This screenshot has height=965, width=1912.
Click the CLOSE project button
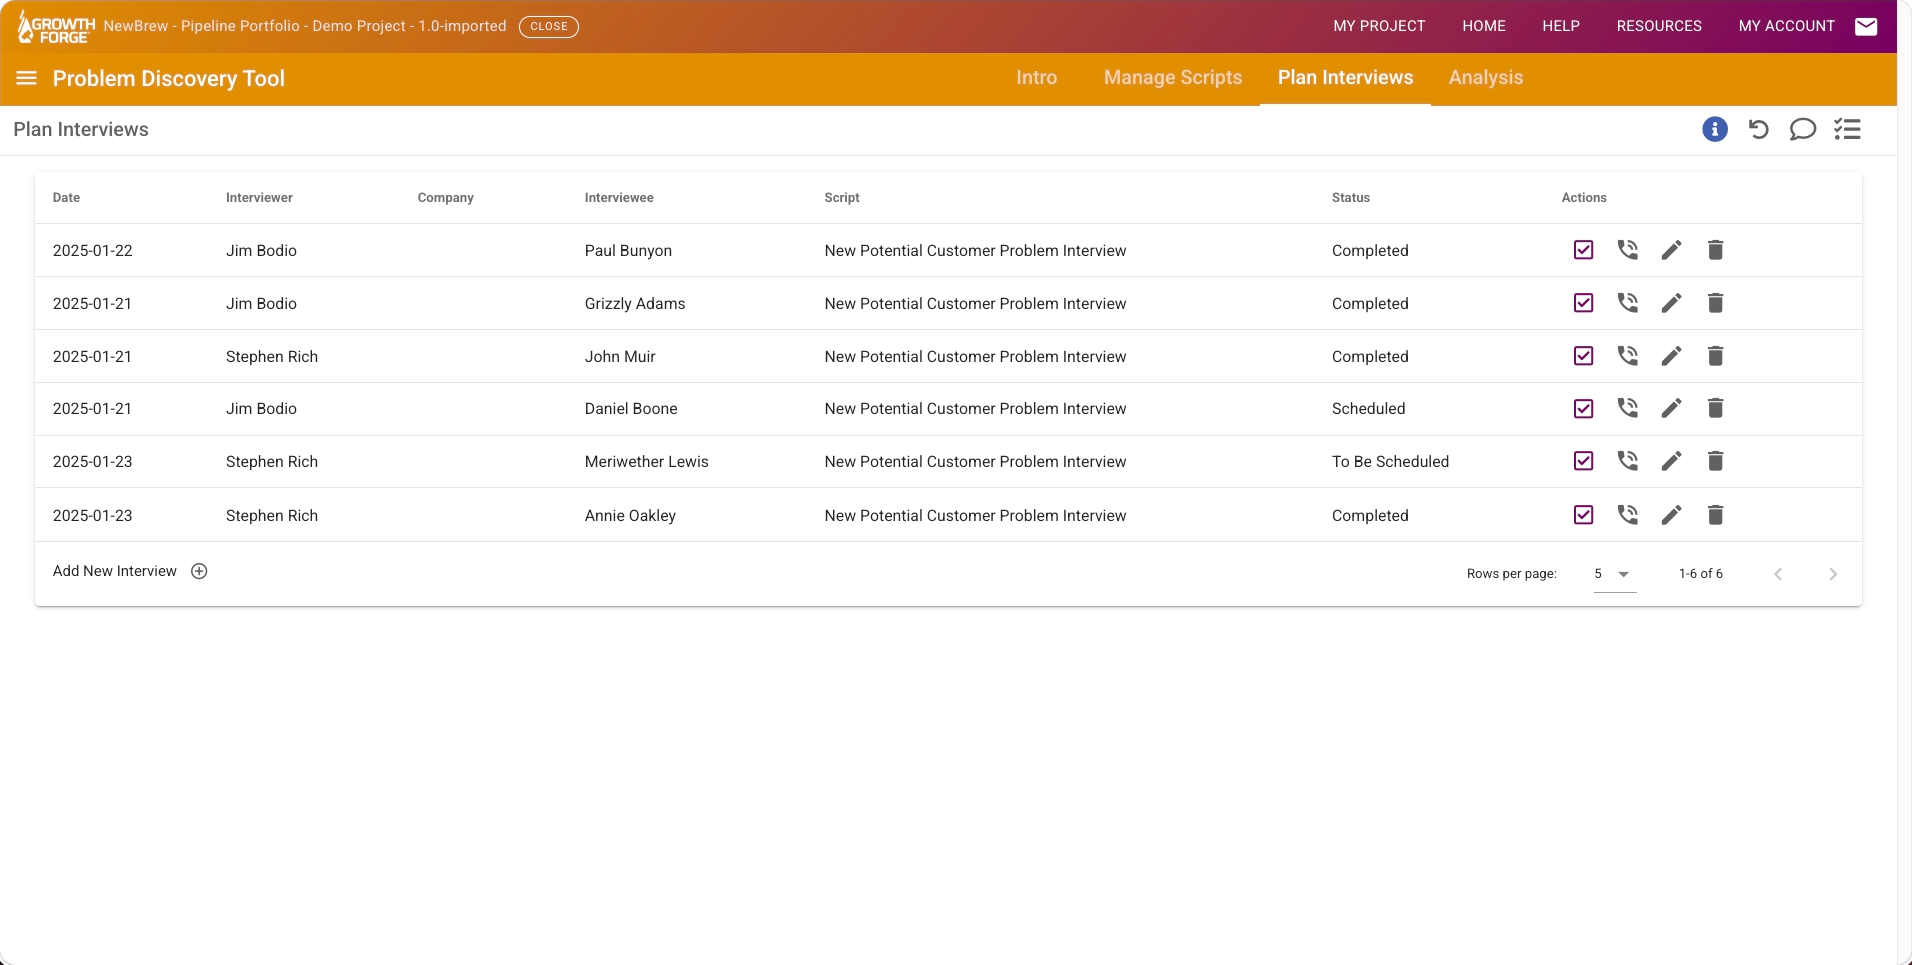click(549, 26)
